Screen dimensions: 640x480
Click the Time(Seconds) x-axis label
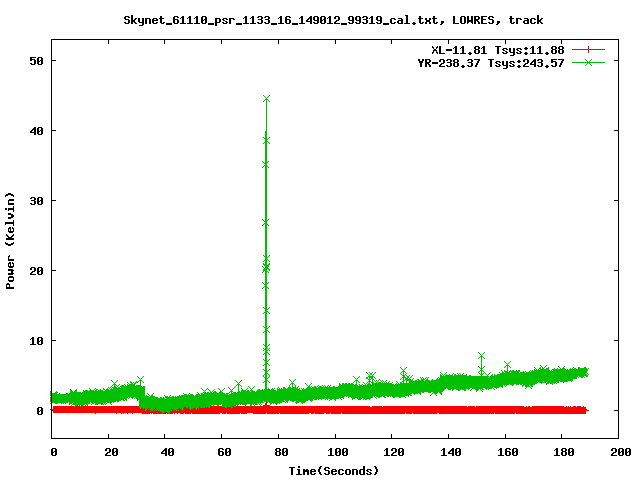point(333,470)
